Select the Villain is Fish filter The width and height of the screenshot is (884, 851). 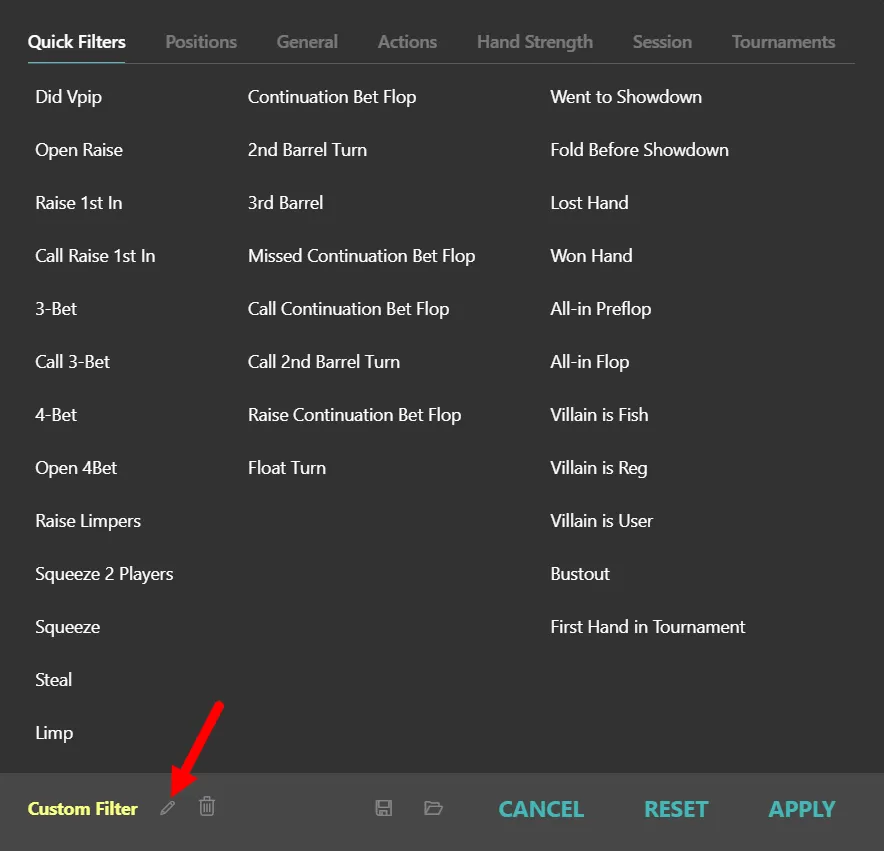pyautogui.click(x=599, y=415)
